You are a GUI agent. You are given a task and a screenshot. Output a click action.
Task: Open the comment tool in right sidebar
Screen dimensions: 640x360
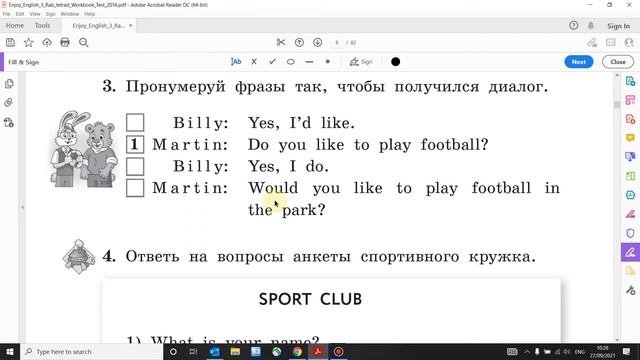click(x=630, y=138)
